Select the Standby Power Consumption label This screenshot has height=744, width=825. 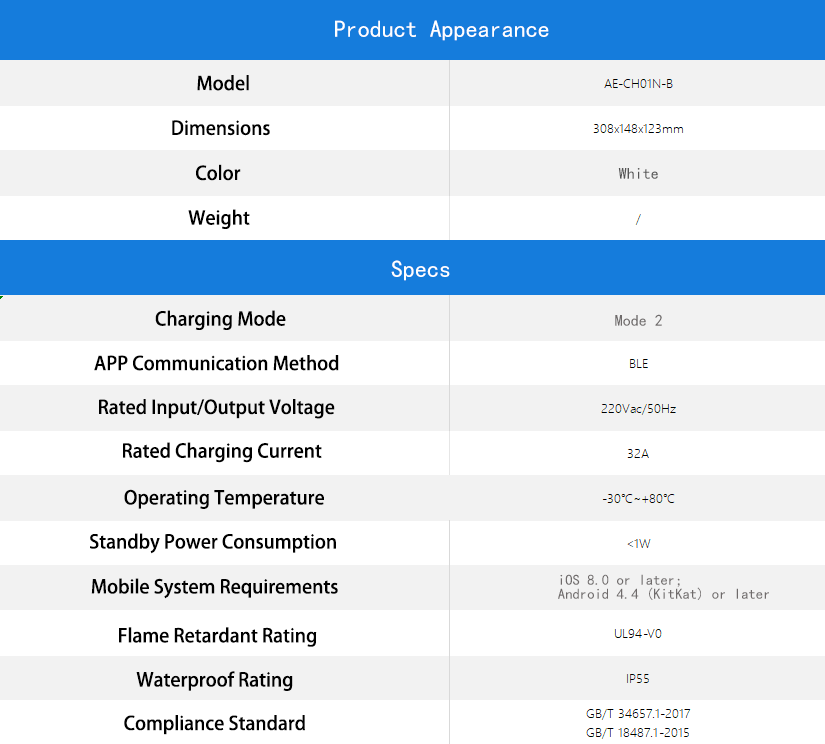(x=213, y=542)
